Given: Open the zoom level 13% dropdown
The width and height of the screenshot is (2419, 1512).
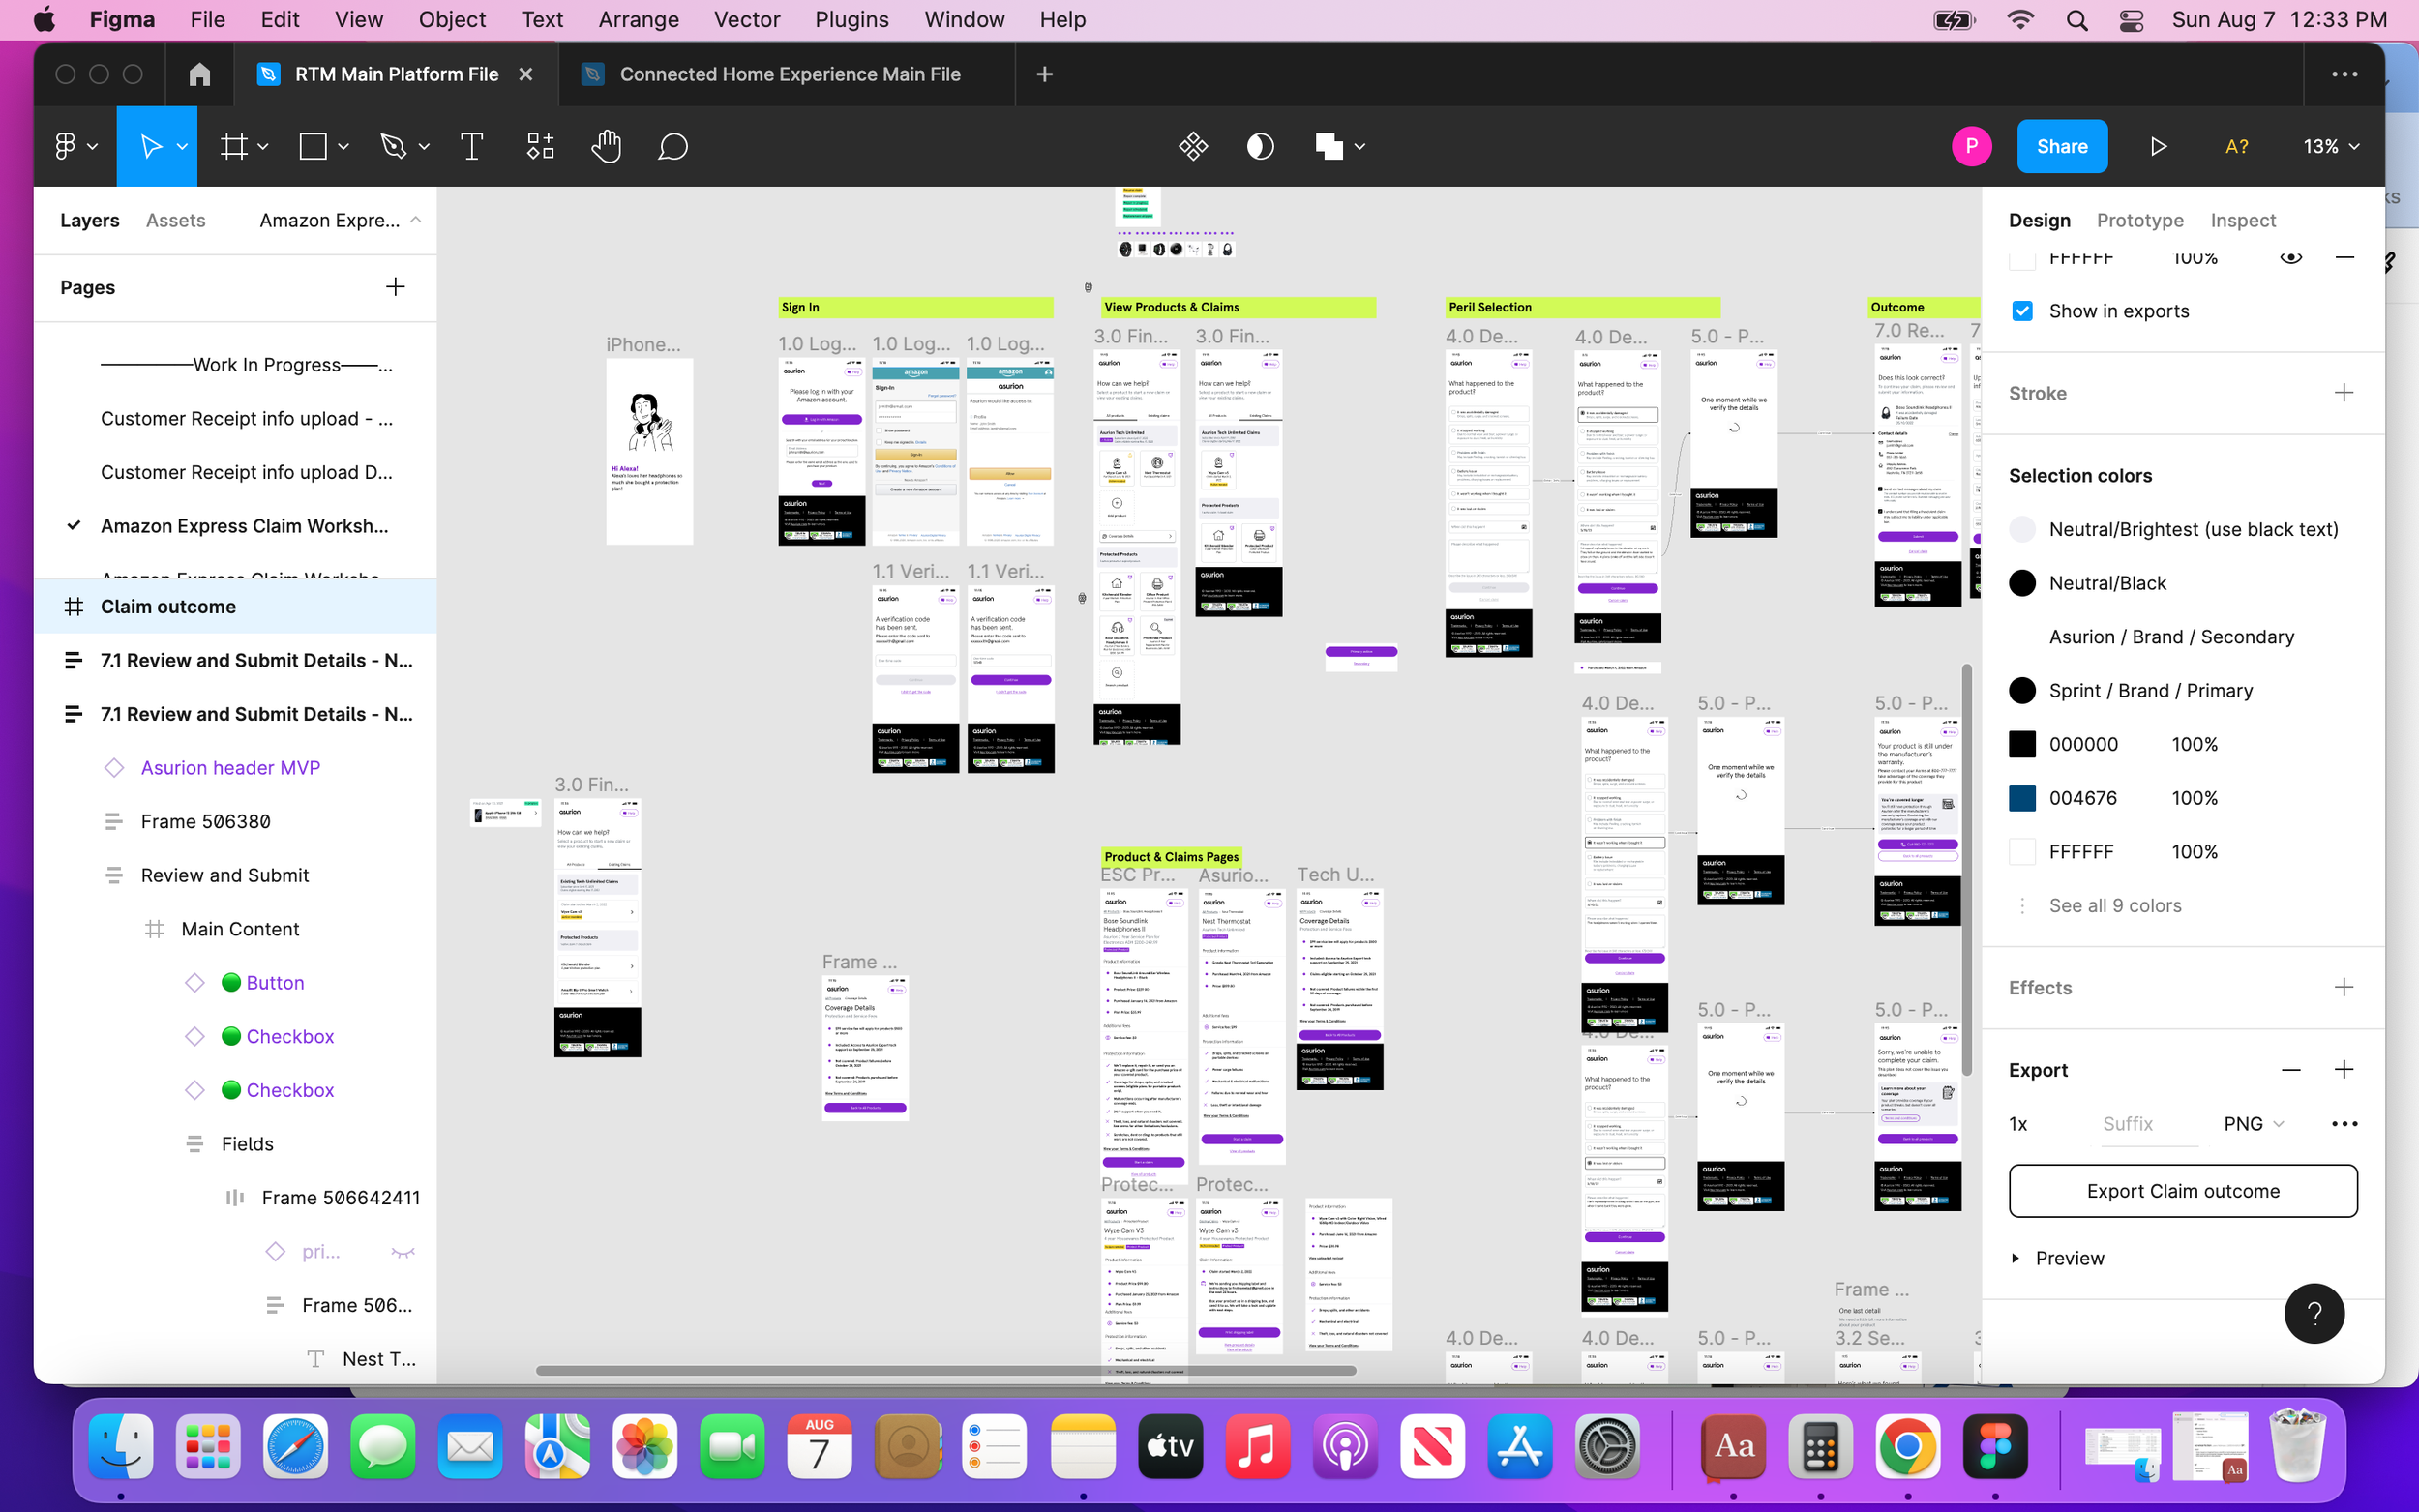Looking at the screenshot, I should click(x=2330, y=147).
